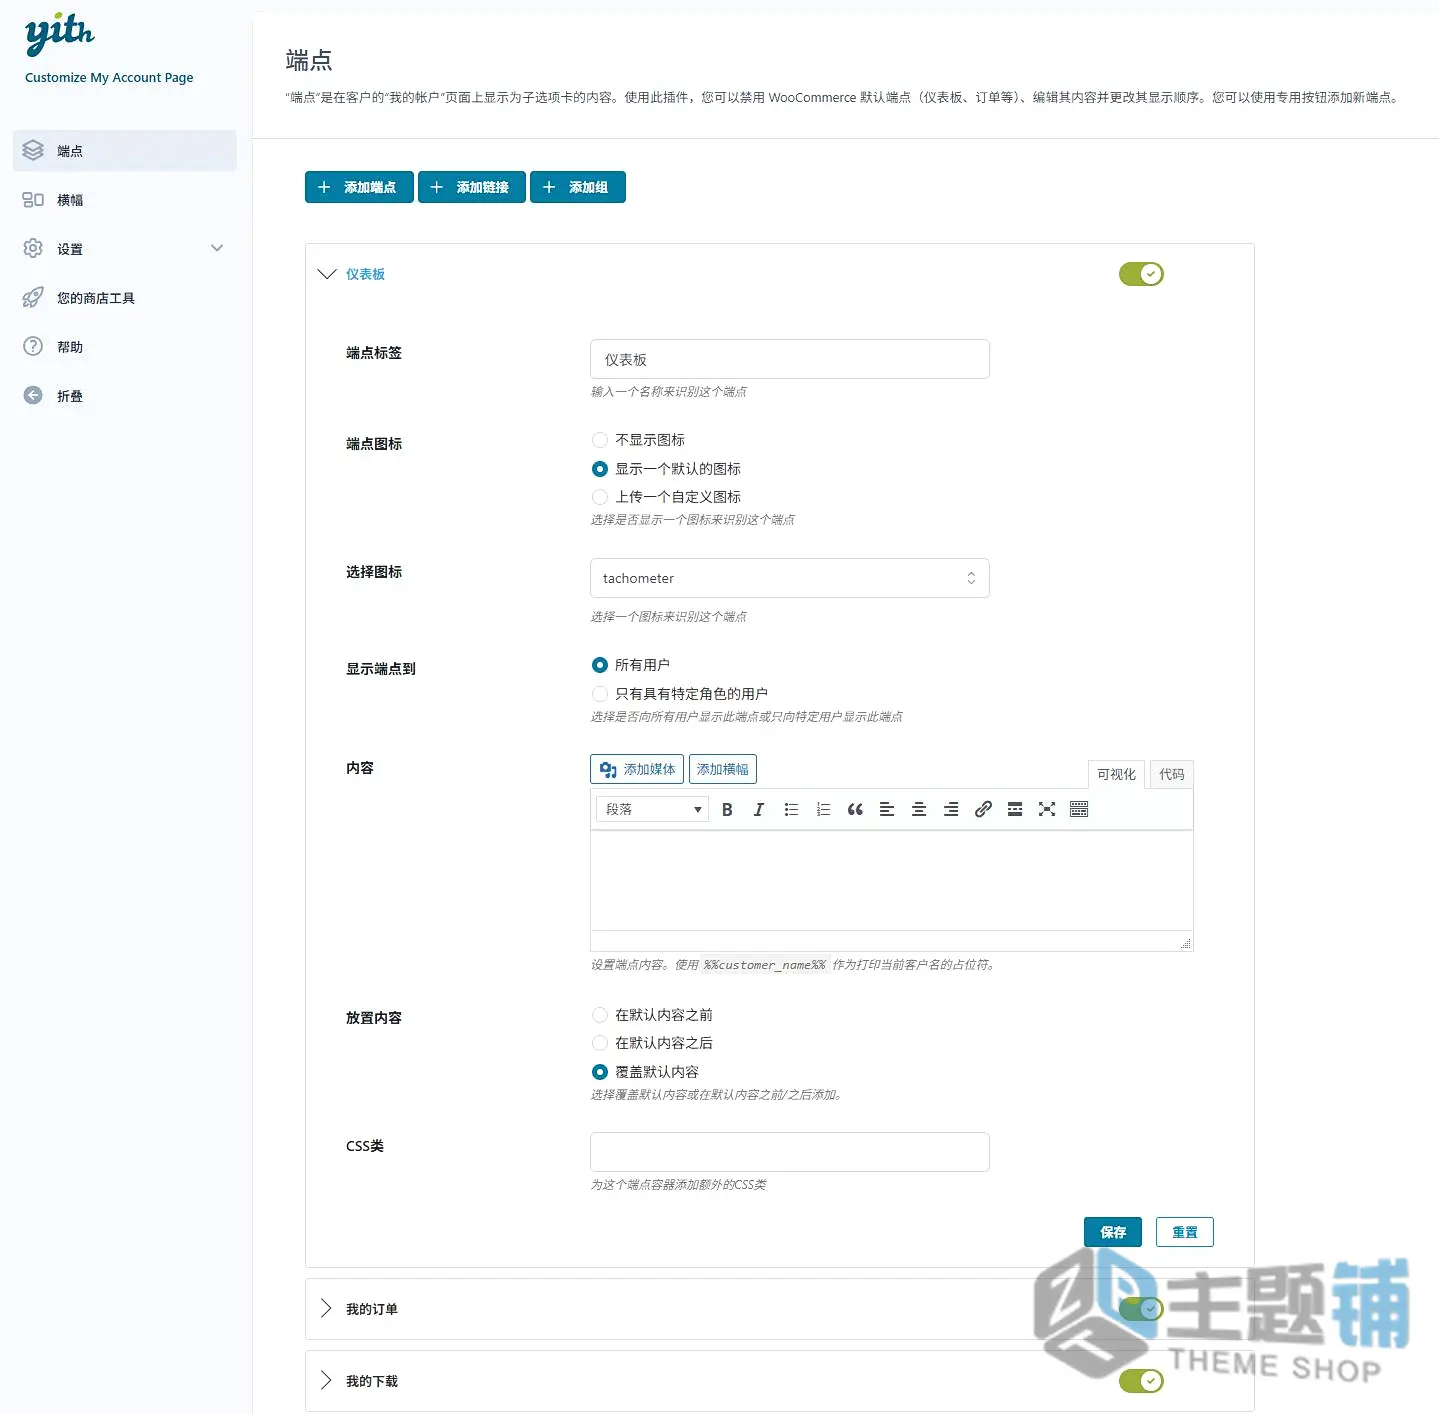Switch to 可视化 editor tab
The height and width of the screenshot is (1414, 1439).
1116,774
